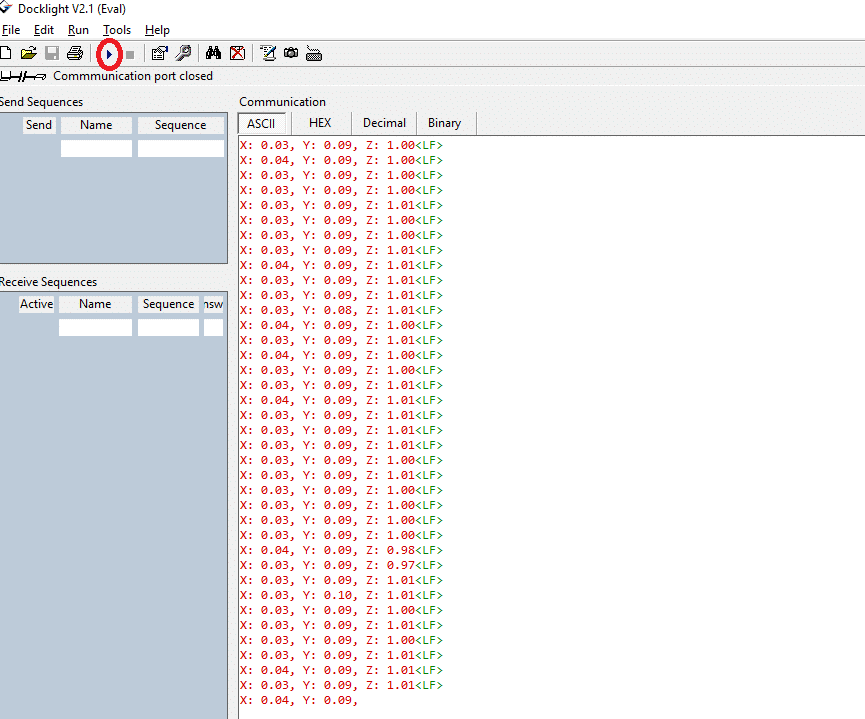Open the Run menu
The height and width of the screenshot is (719, 865).
(x=78, y=30)
